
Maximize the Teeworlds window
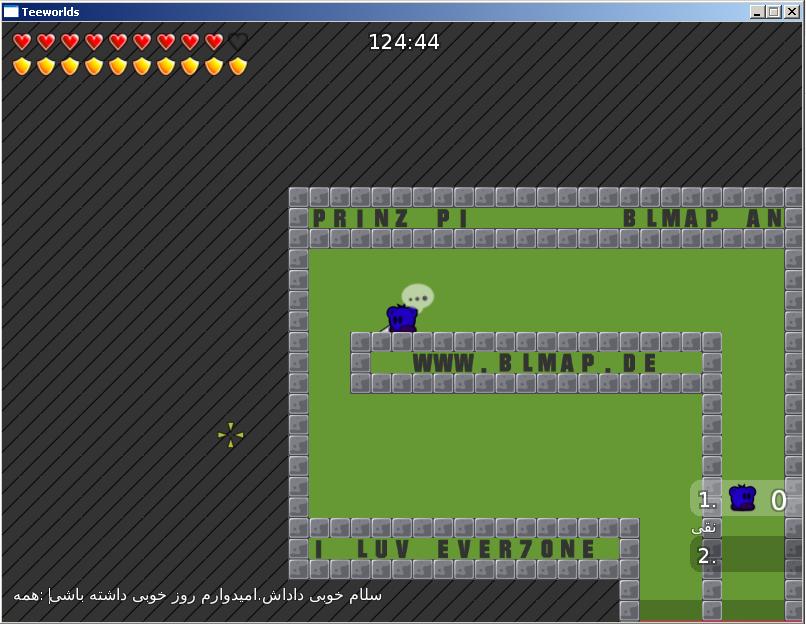[774, 12]
